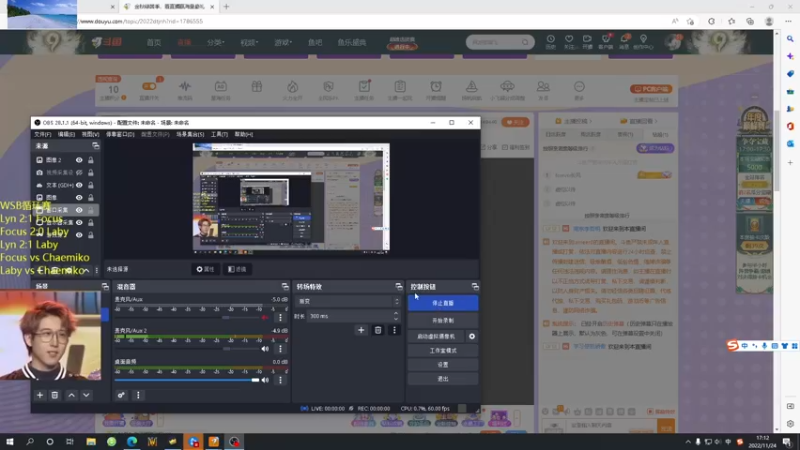Image resolution: width=800 pixels, height=450 pixels.
Task: Open a new browser tab
Action: pyautogui.click(x=227, y=7)
